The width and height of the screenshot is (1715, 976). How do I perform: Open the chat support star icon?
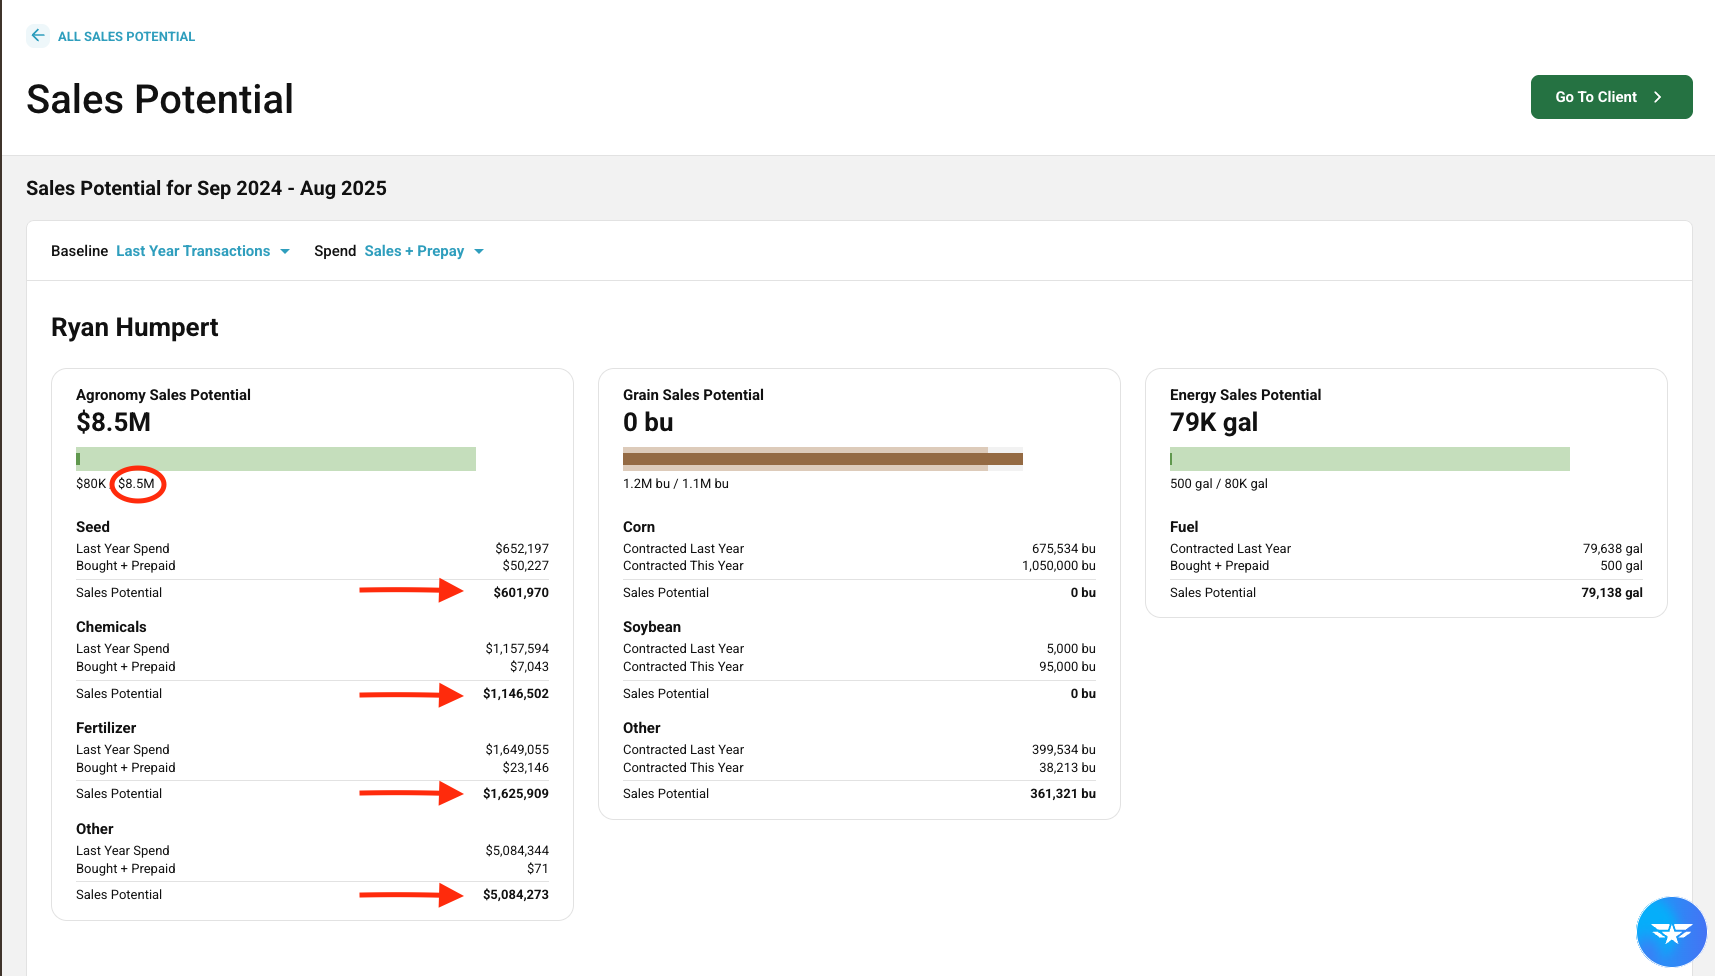point(1671,932)
